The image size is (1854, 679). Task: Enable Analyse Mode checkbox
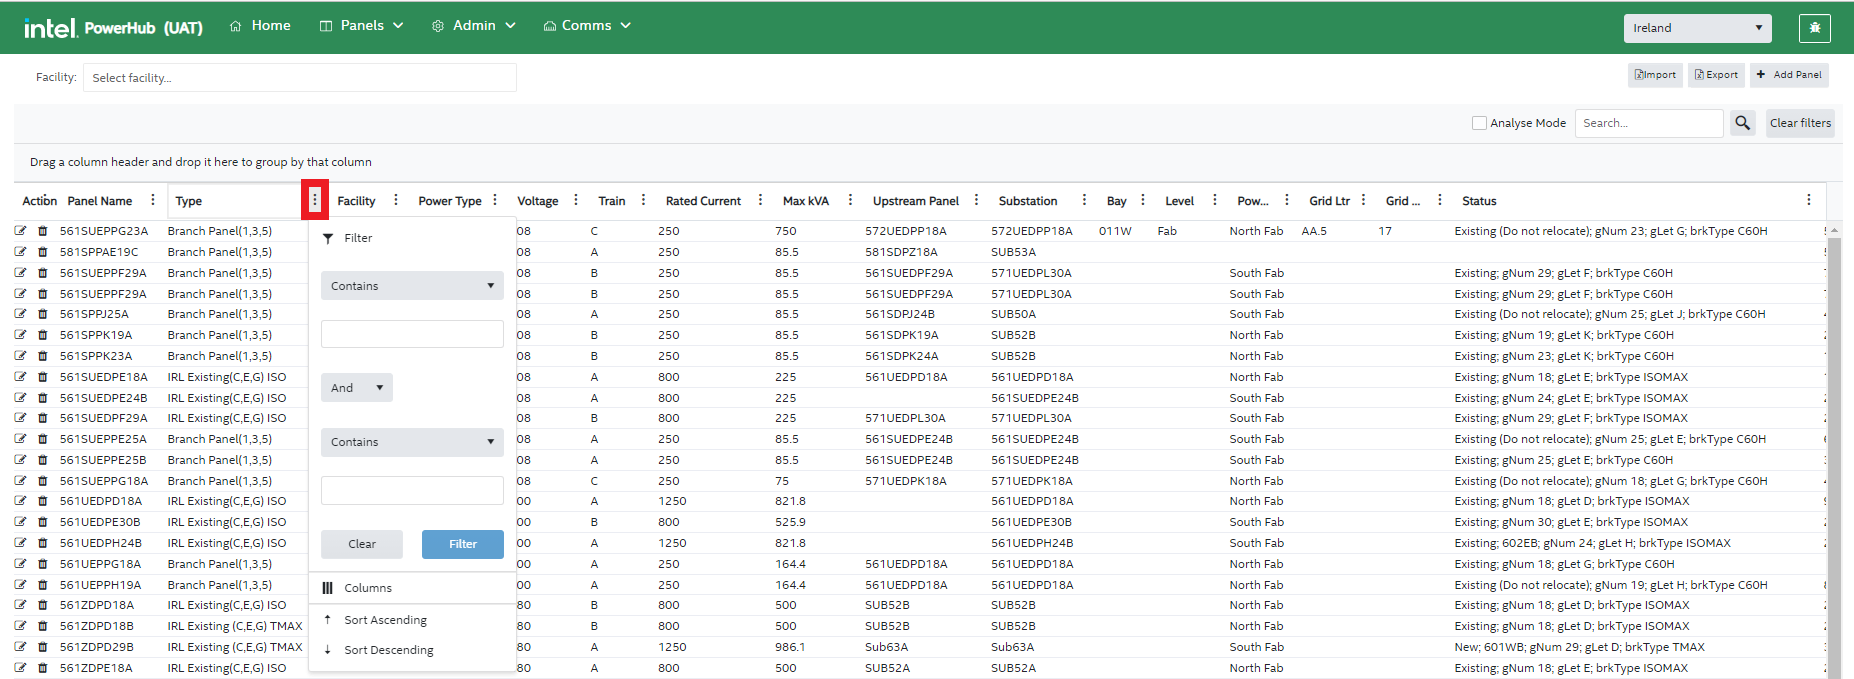(x=1479, y=123)
